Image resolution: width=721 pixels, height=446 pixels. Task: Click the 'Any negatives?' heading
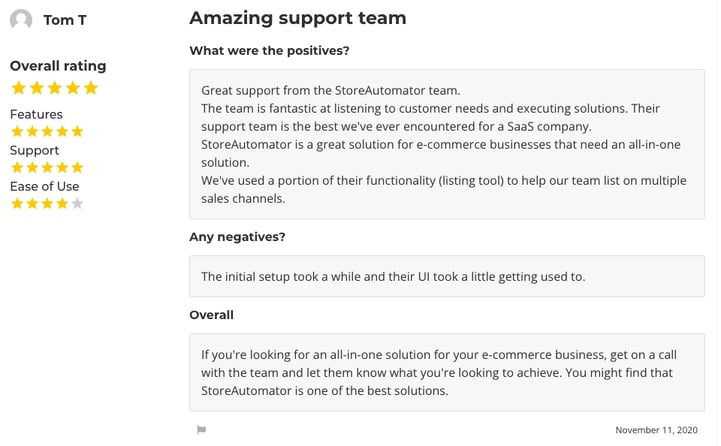(237, 237)
